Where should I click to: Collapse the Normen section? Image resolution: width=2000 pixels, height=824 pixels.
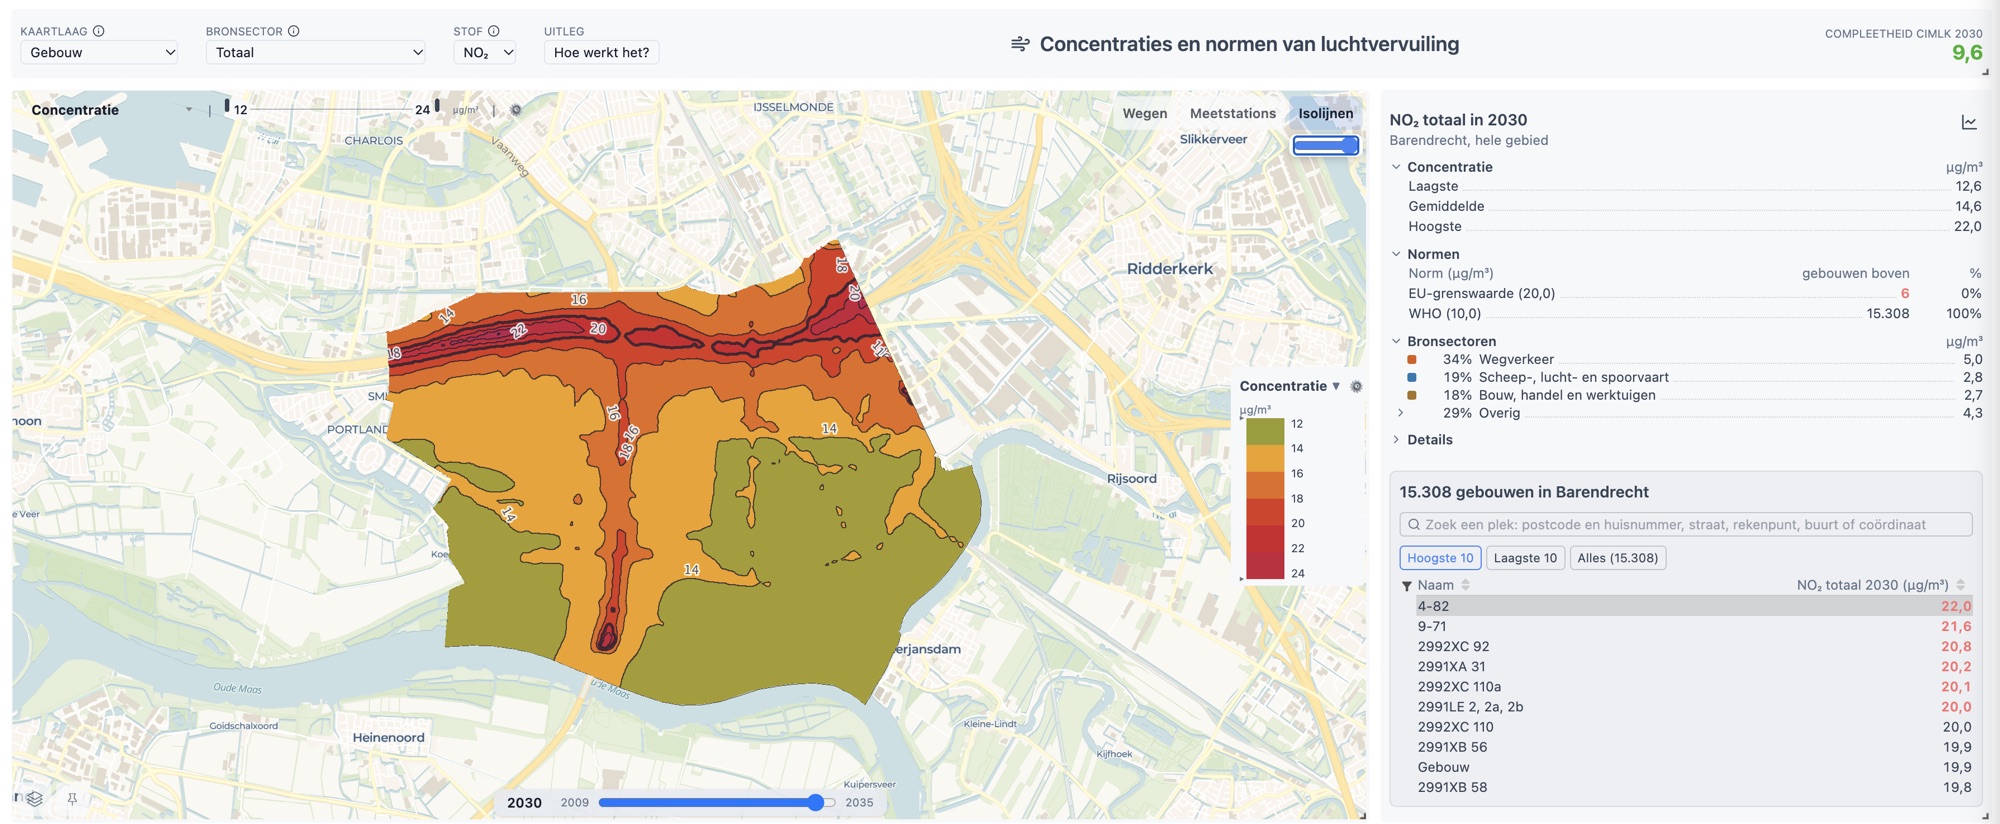pyautogui.click(x=1396, y=254)
